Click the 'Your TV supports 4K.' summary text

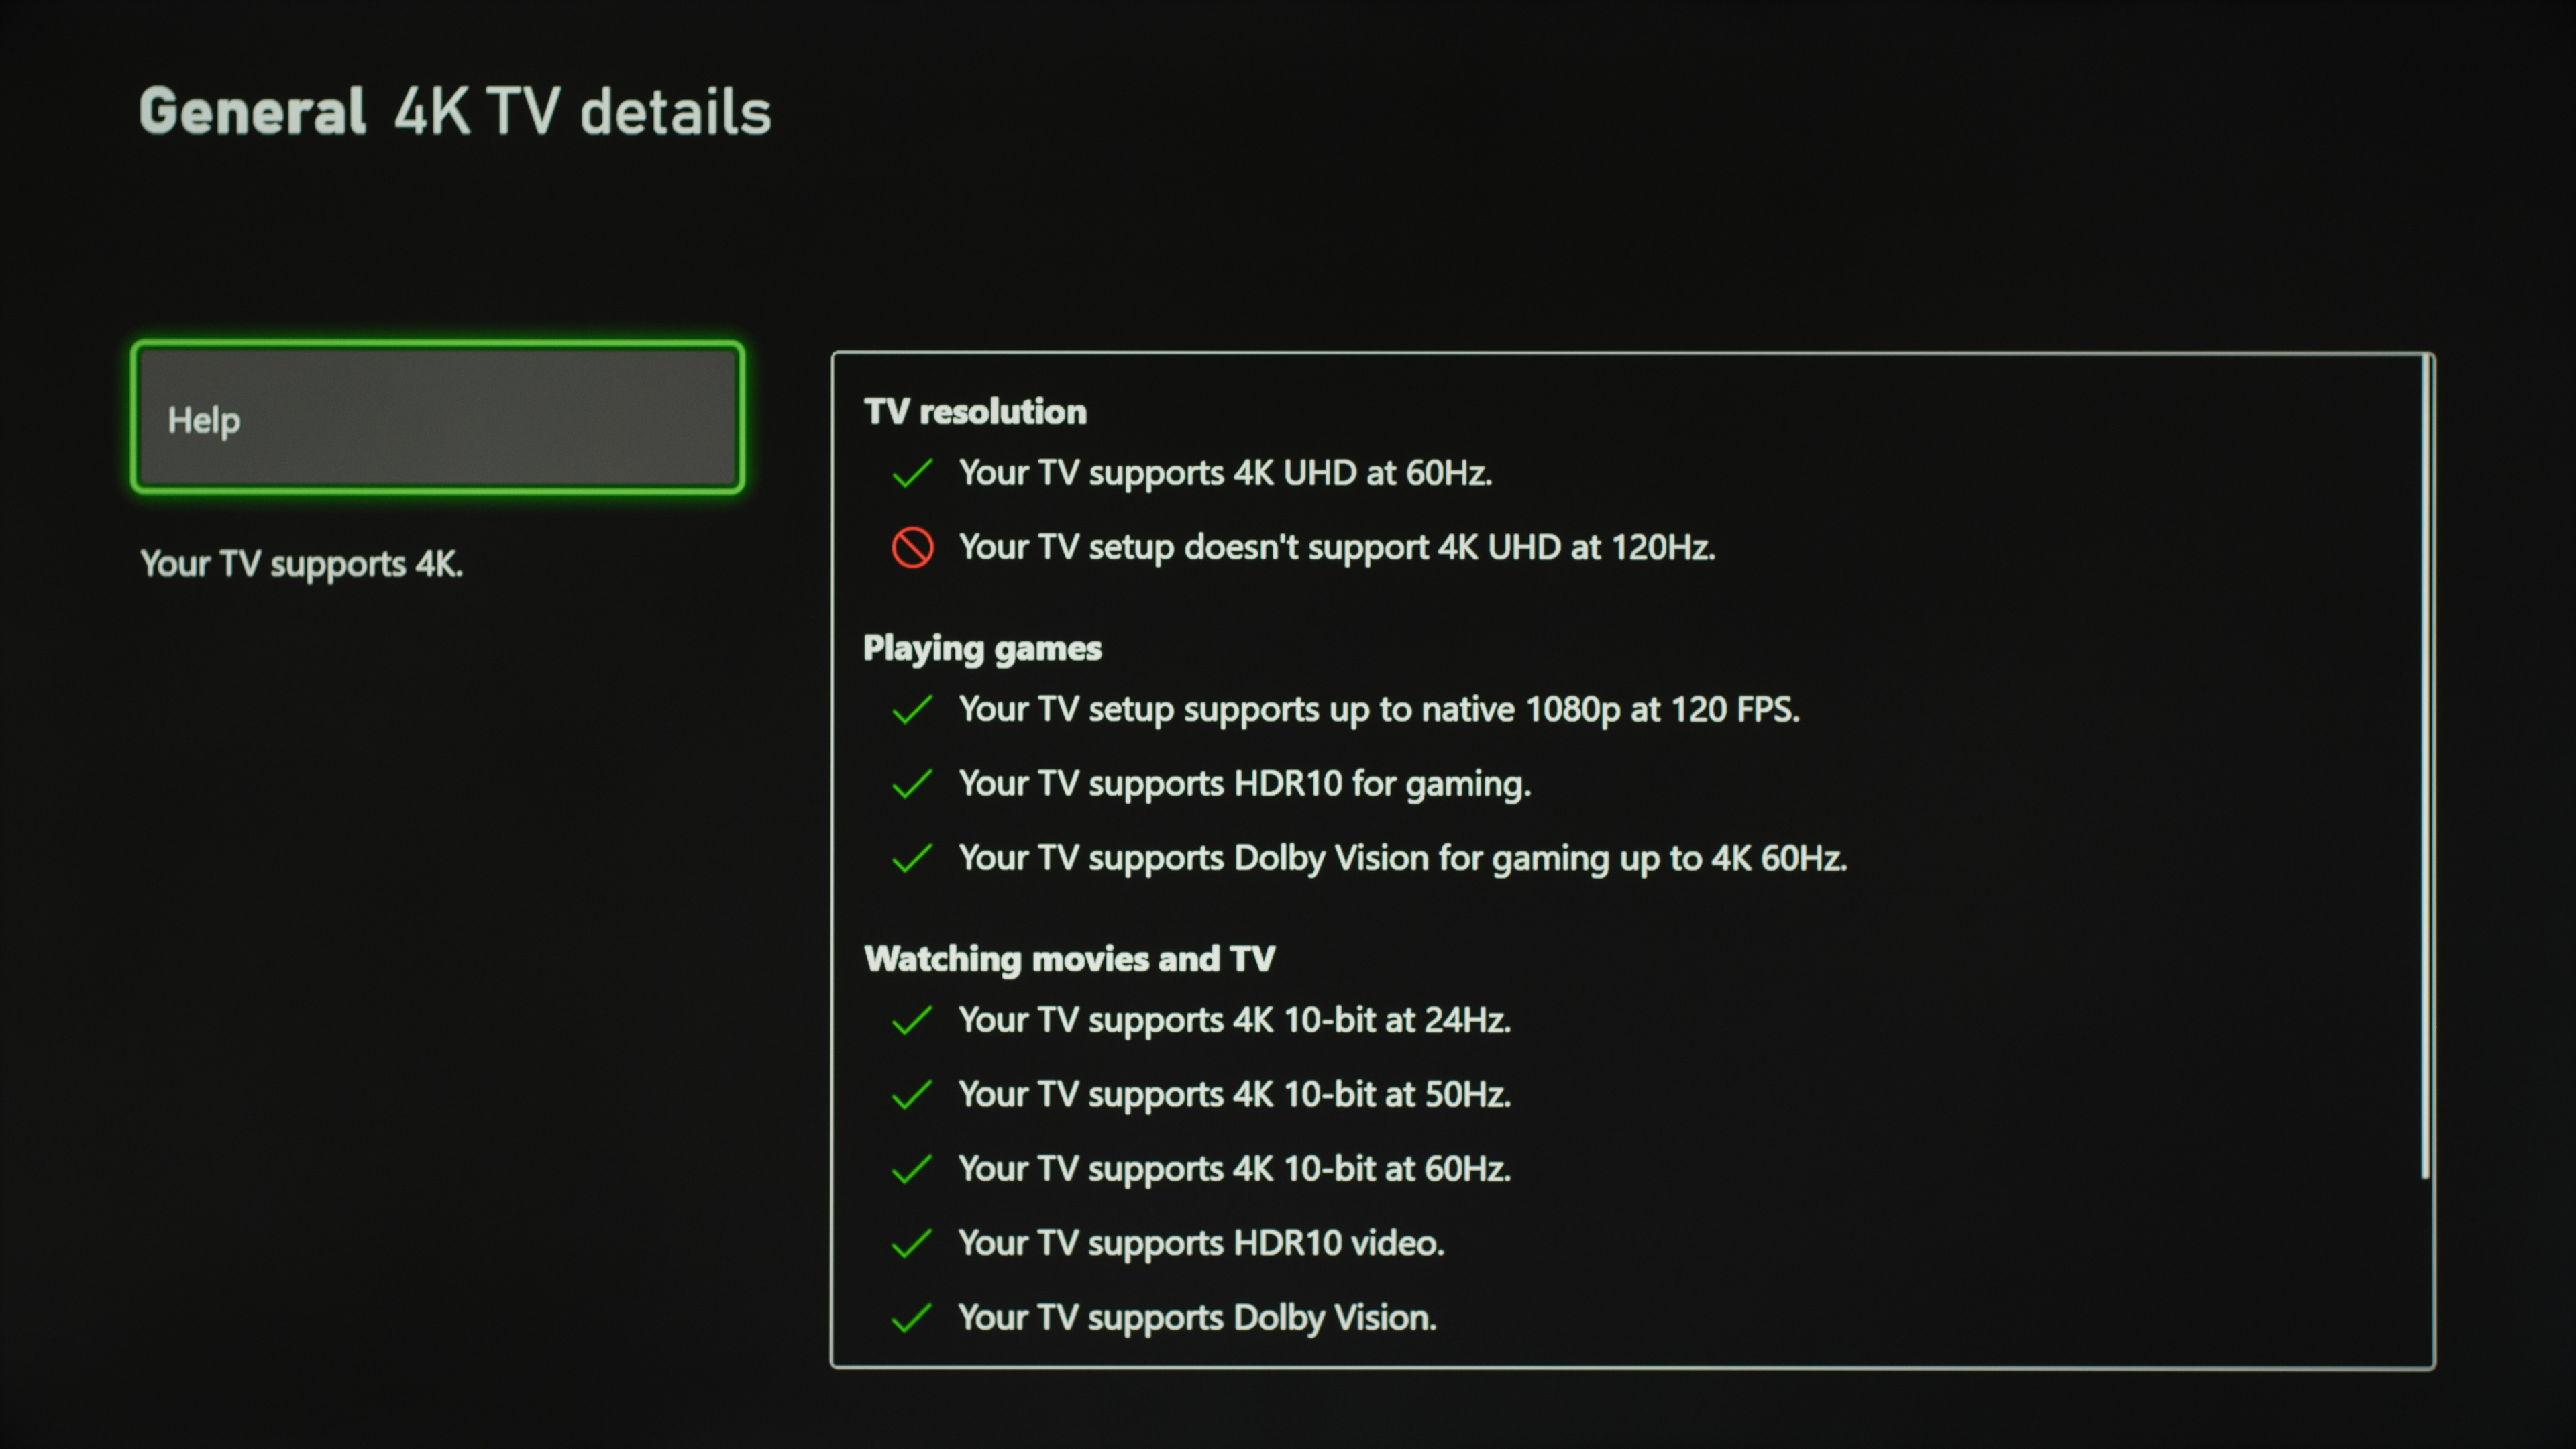301,564
